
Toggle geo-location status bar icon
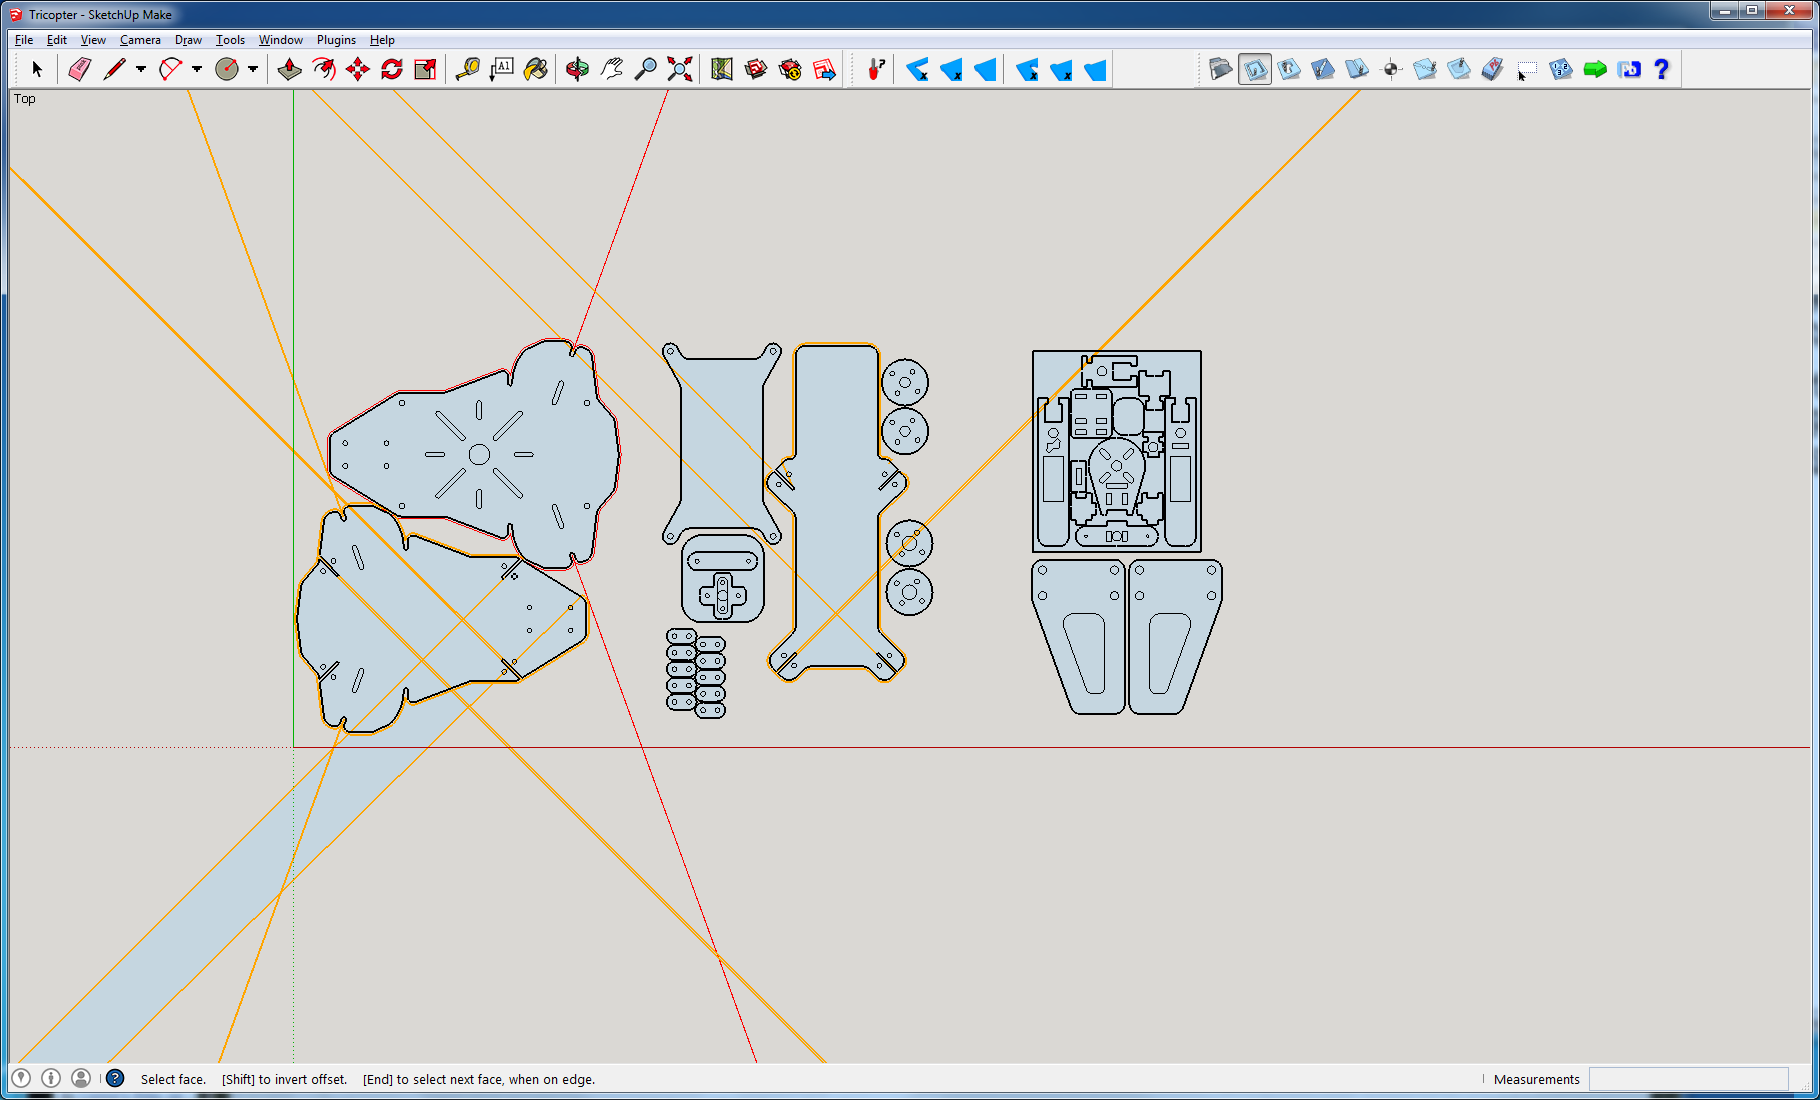point(21,1078)
